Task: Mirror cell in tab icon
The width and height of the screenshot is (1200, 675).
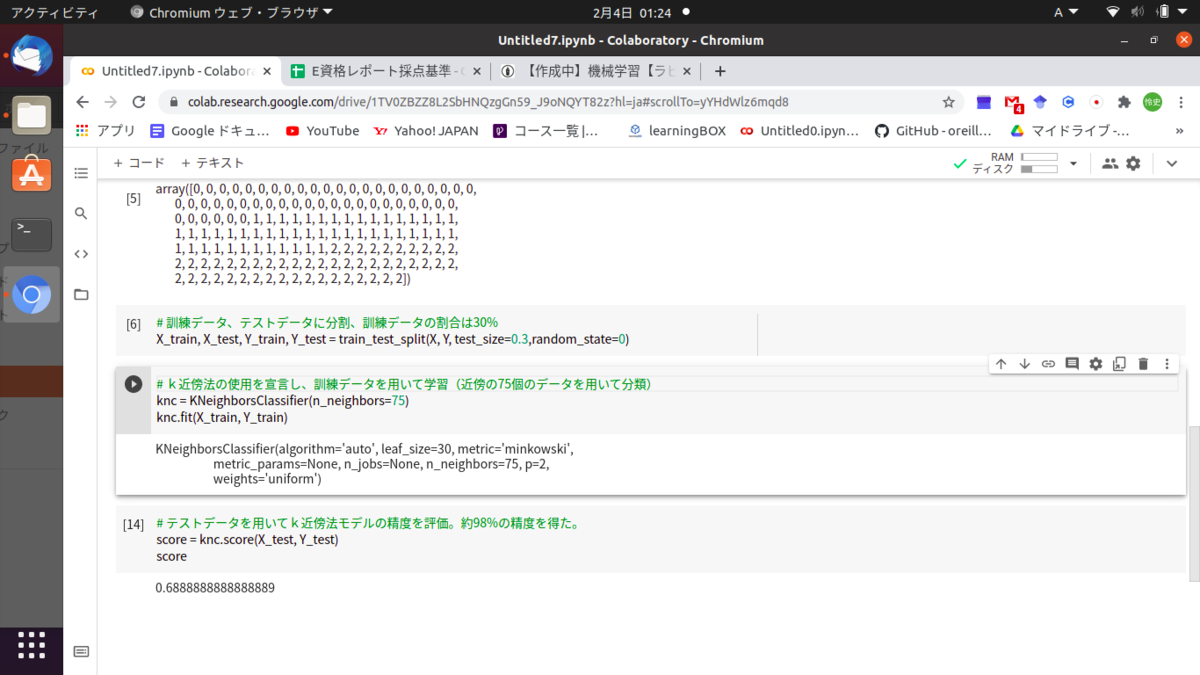Action: point(1119,364)
